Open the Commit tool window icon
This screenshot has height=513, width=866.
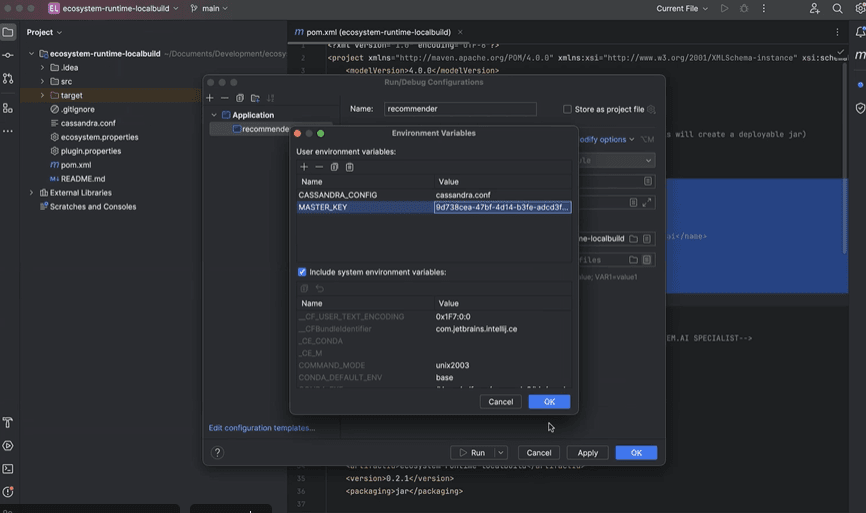pyautogui.click(x=8, y=55)
